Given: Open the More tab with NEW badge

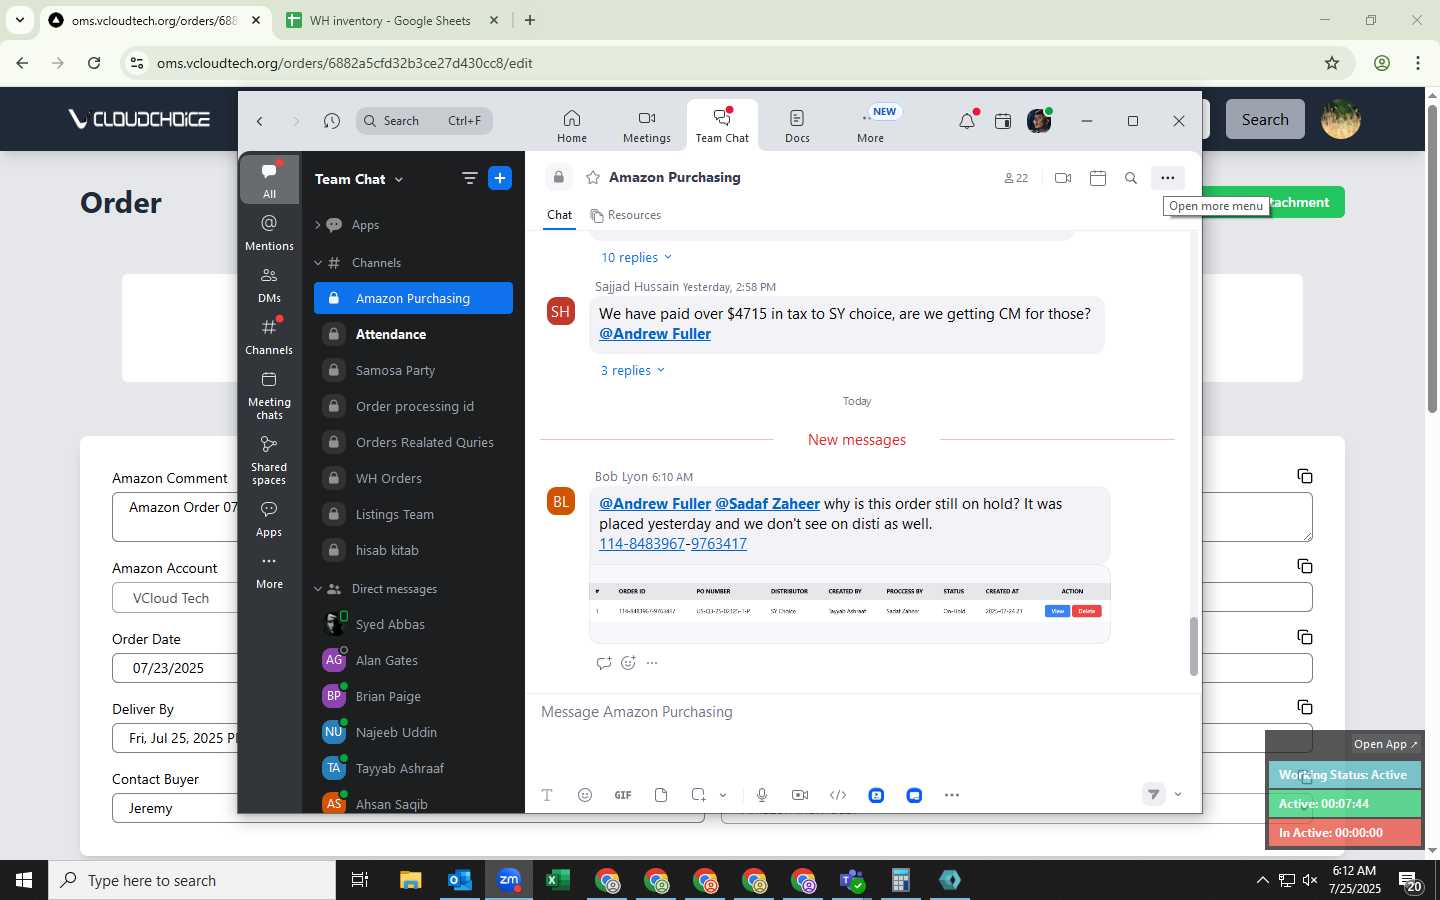Looking at the screenshot, I should coord(871,126).
